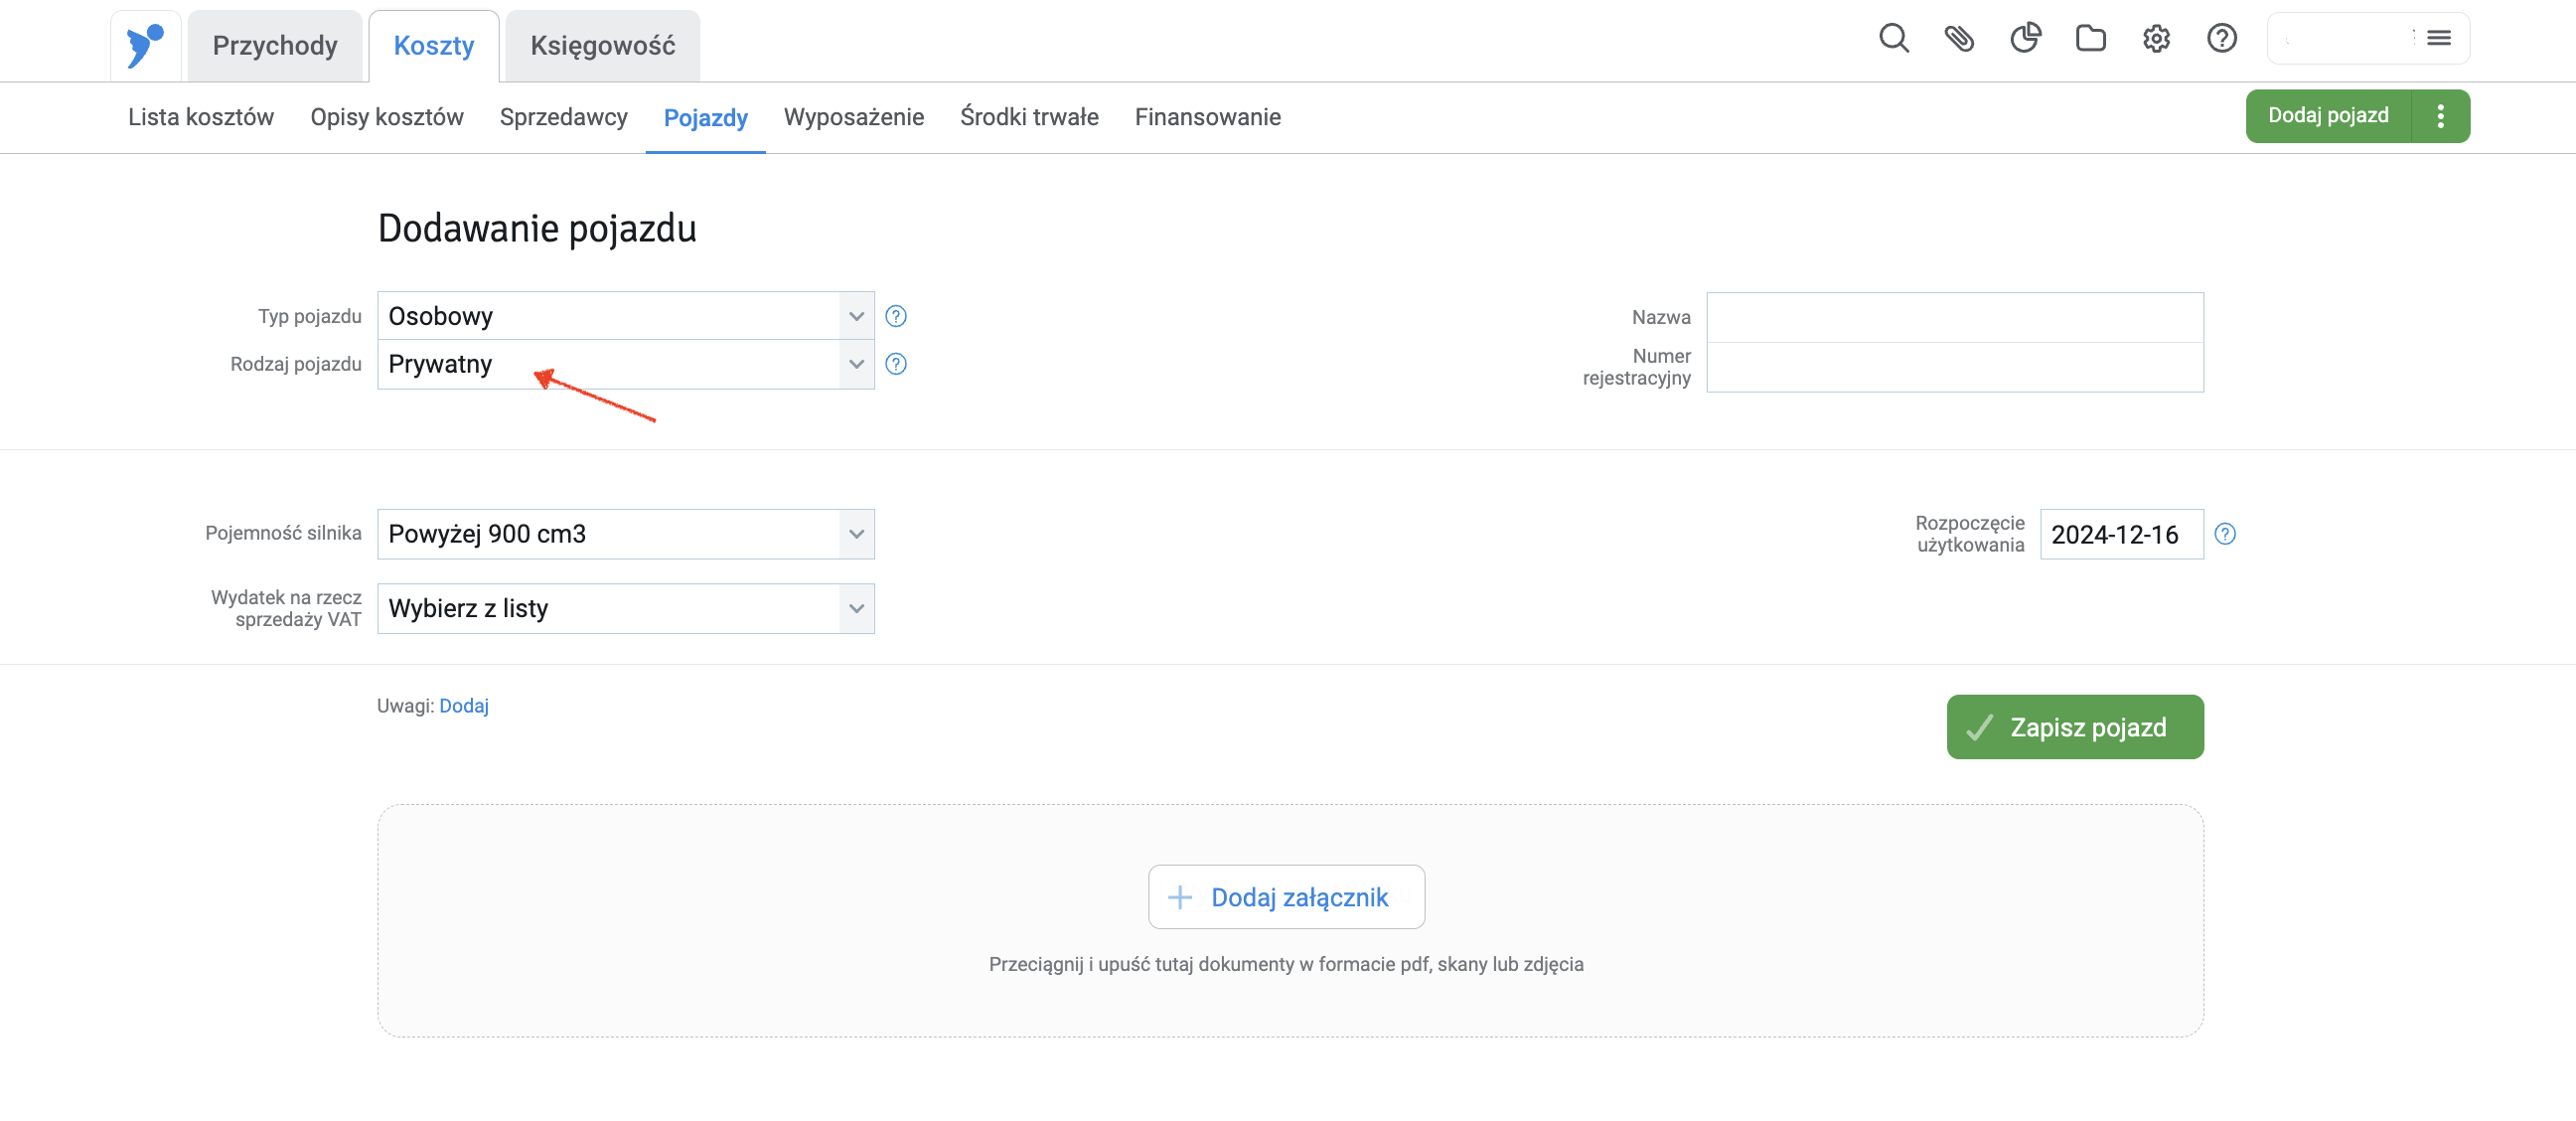Screen dimensions: 2576x1121
Task: Expand the Typ pojazdu dropdown
Action: (x=625, y=316)
